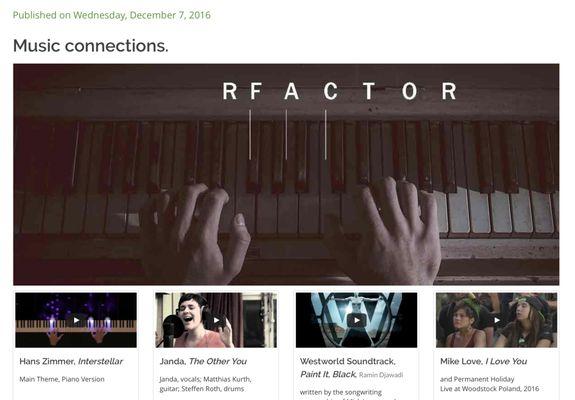575x400 pixels.
Task: Play Janda's The Other You video
Action: [216, 320]
